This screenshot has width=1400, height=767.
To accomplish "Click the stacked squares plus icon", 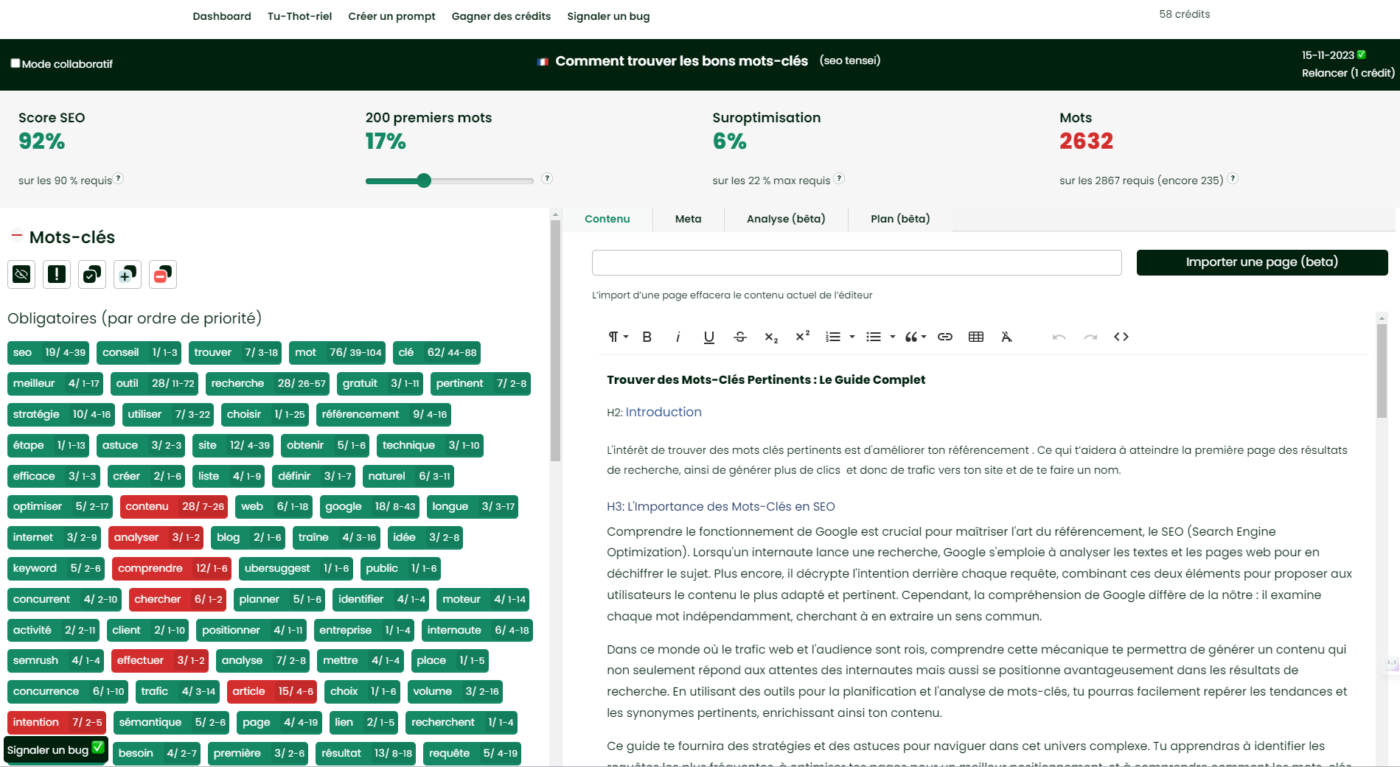I will 127,274.
